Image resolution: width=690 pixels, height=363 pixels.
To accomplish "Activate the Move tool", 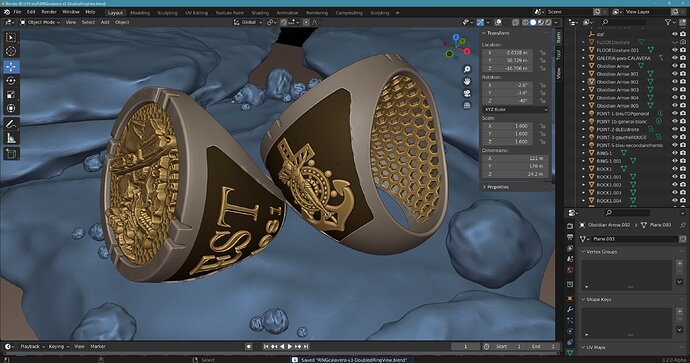I will coord(11,66).
